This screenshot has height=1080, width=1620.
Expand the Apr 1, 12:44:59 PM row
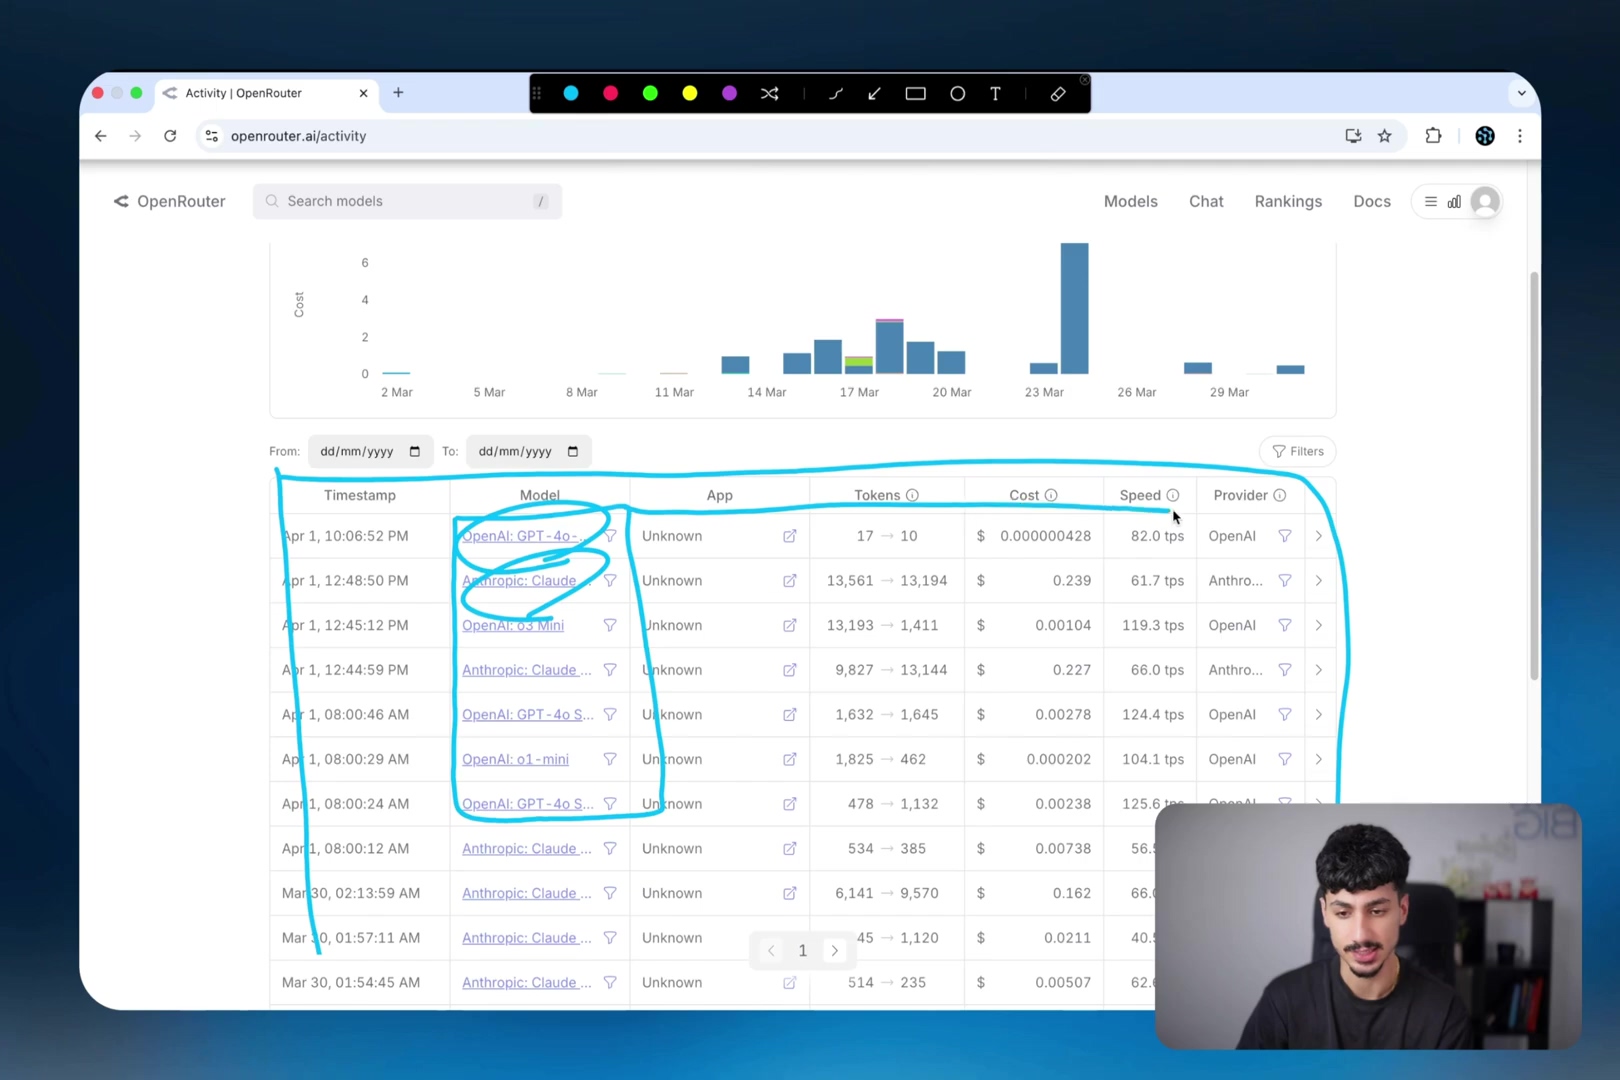tap(1318, 670)
